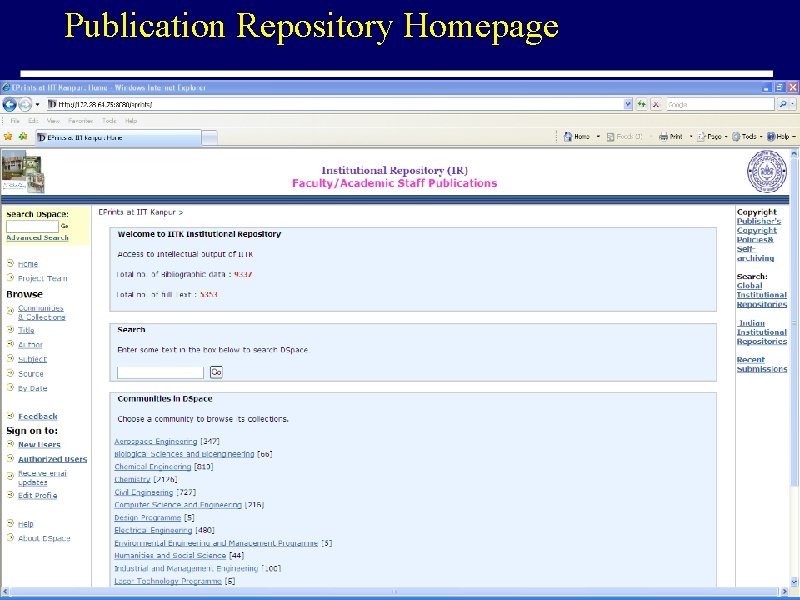Sign on as Authorized users link
This screenshot has height=600, width=800.
(x=53, y=459)
